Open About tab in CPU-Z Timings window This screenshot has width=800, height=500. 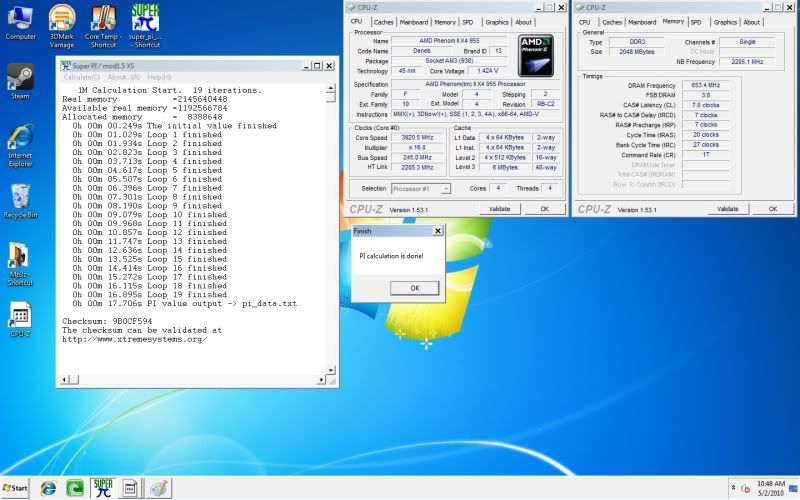point(751,22)
